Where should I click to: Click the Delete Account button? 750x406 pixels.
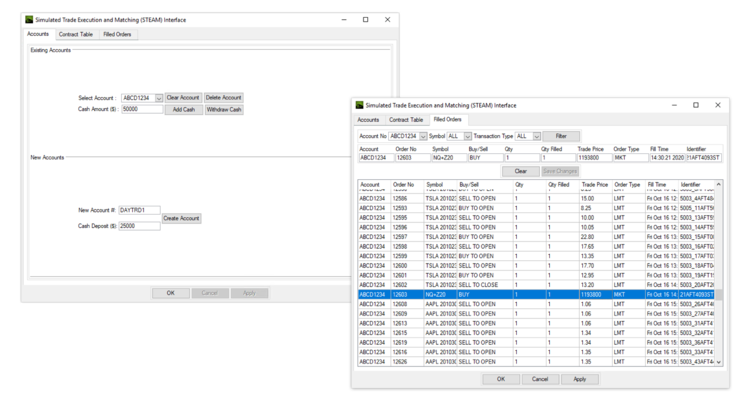click(x=224, y=98)
